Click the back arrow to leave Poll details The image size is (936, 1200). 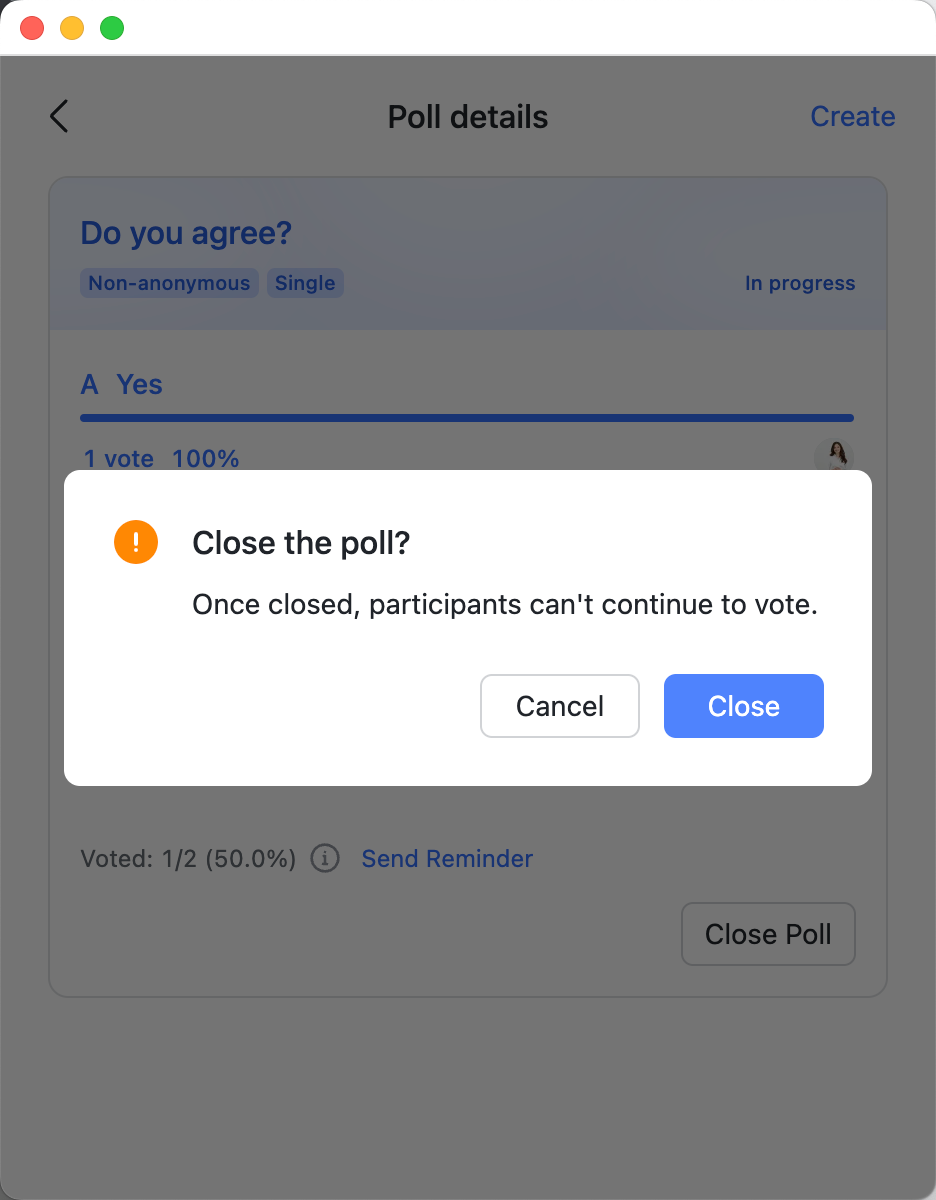pyautogui.click(x=58, y=116)
